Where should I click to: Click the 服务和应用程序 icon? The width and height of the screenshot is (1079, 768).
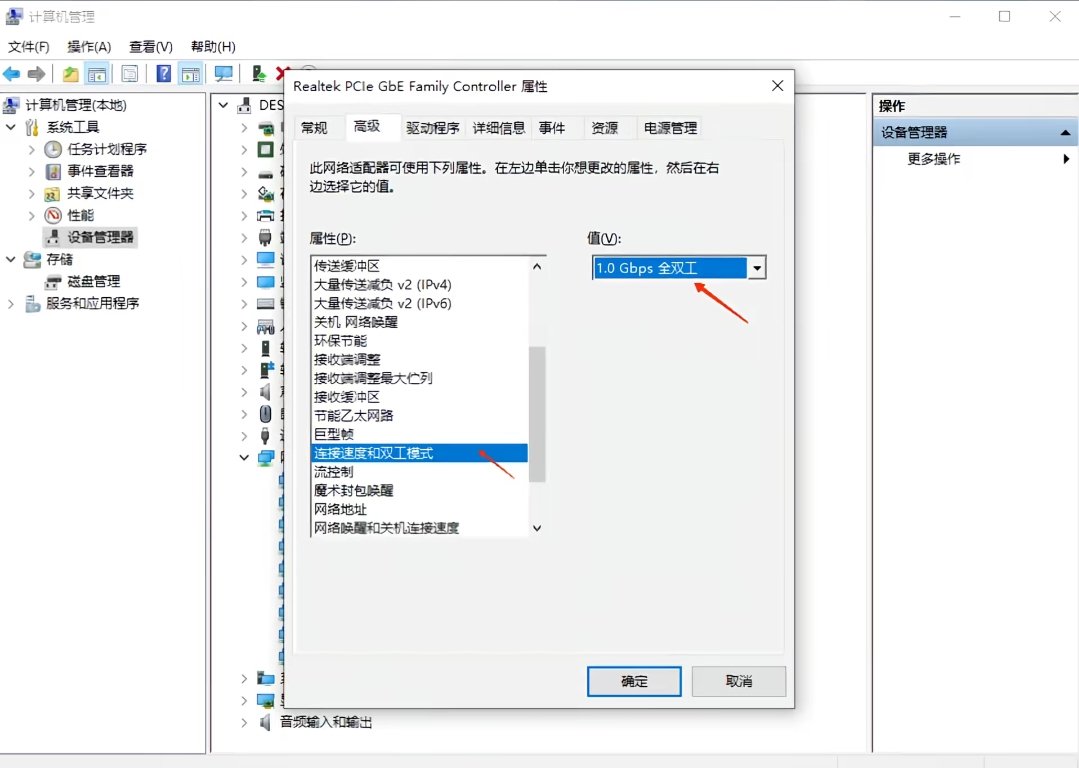(32, 303)
